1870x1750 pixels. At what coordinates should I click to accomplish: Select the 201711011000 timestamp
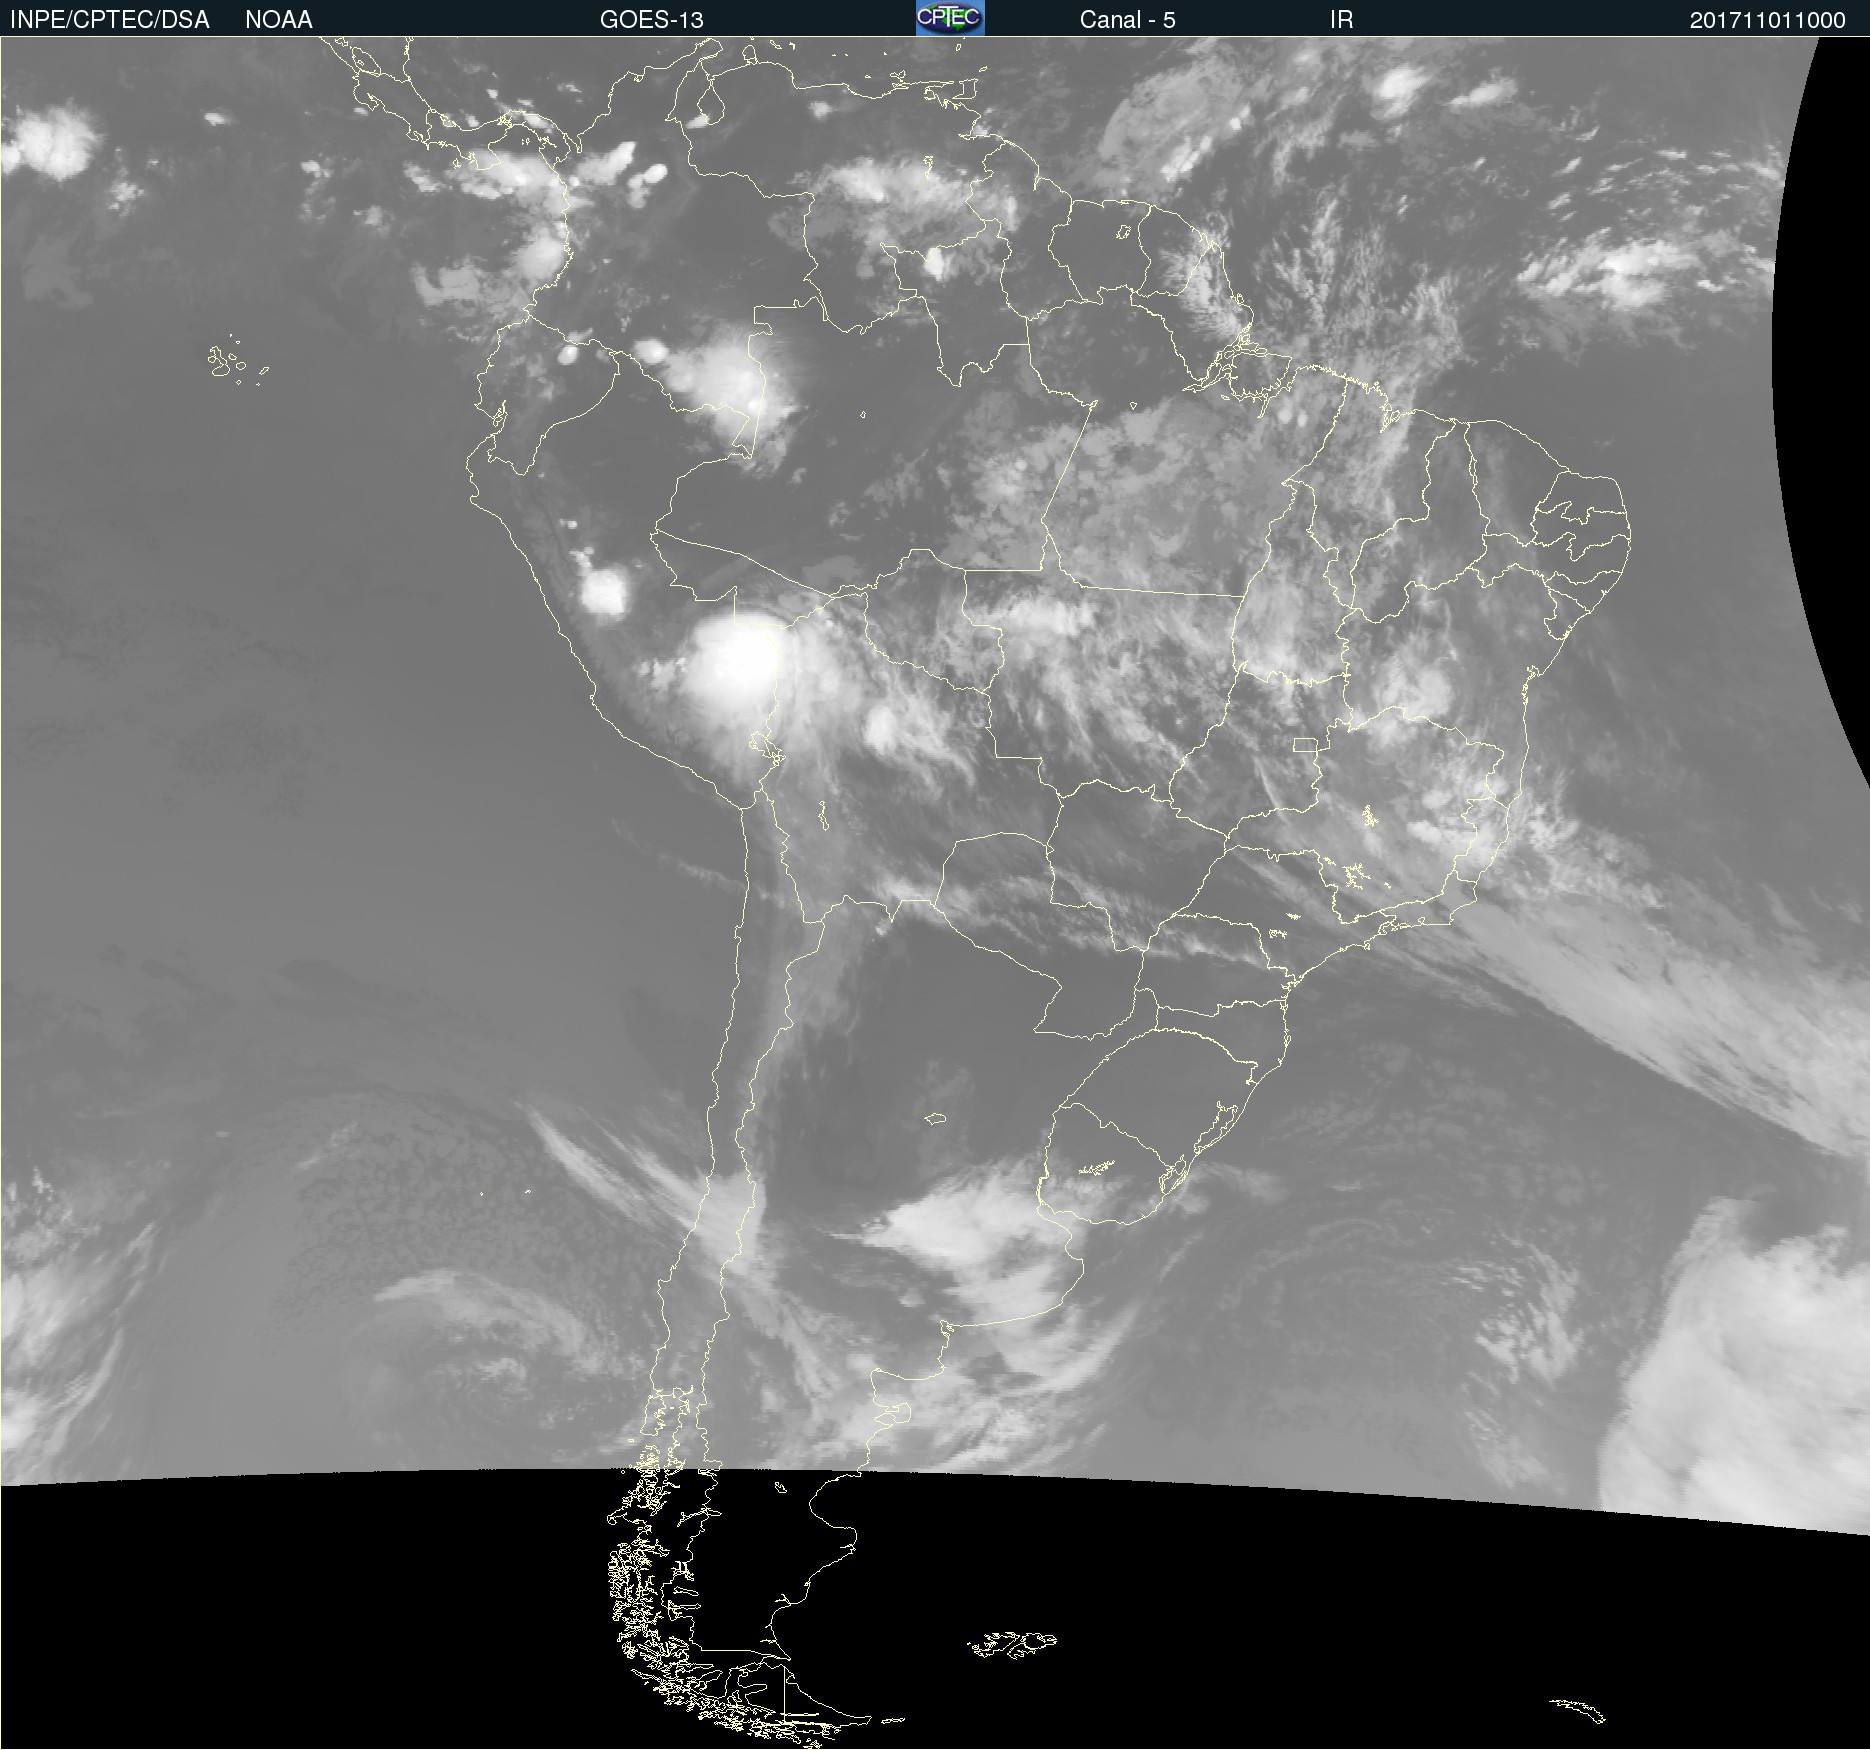(1767, 20)
